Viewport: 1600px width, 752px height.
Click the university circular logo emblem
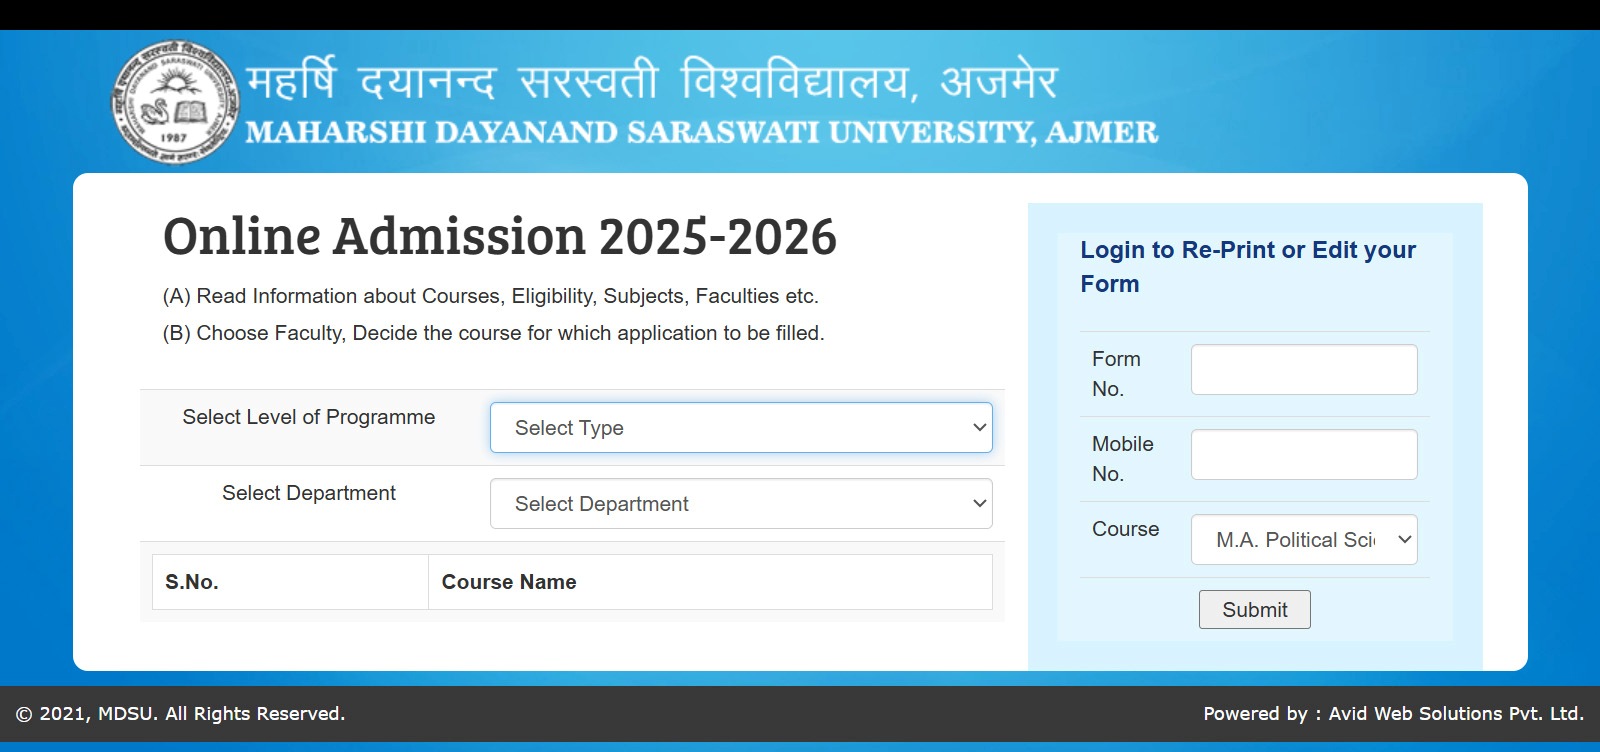point(175,102)
